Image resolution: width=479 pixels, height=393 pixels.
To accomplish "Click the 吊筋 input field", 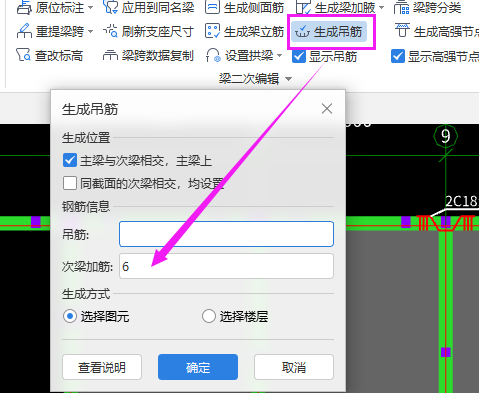I will coord(226,234).
